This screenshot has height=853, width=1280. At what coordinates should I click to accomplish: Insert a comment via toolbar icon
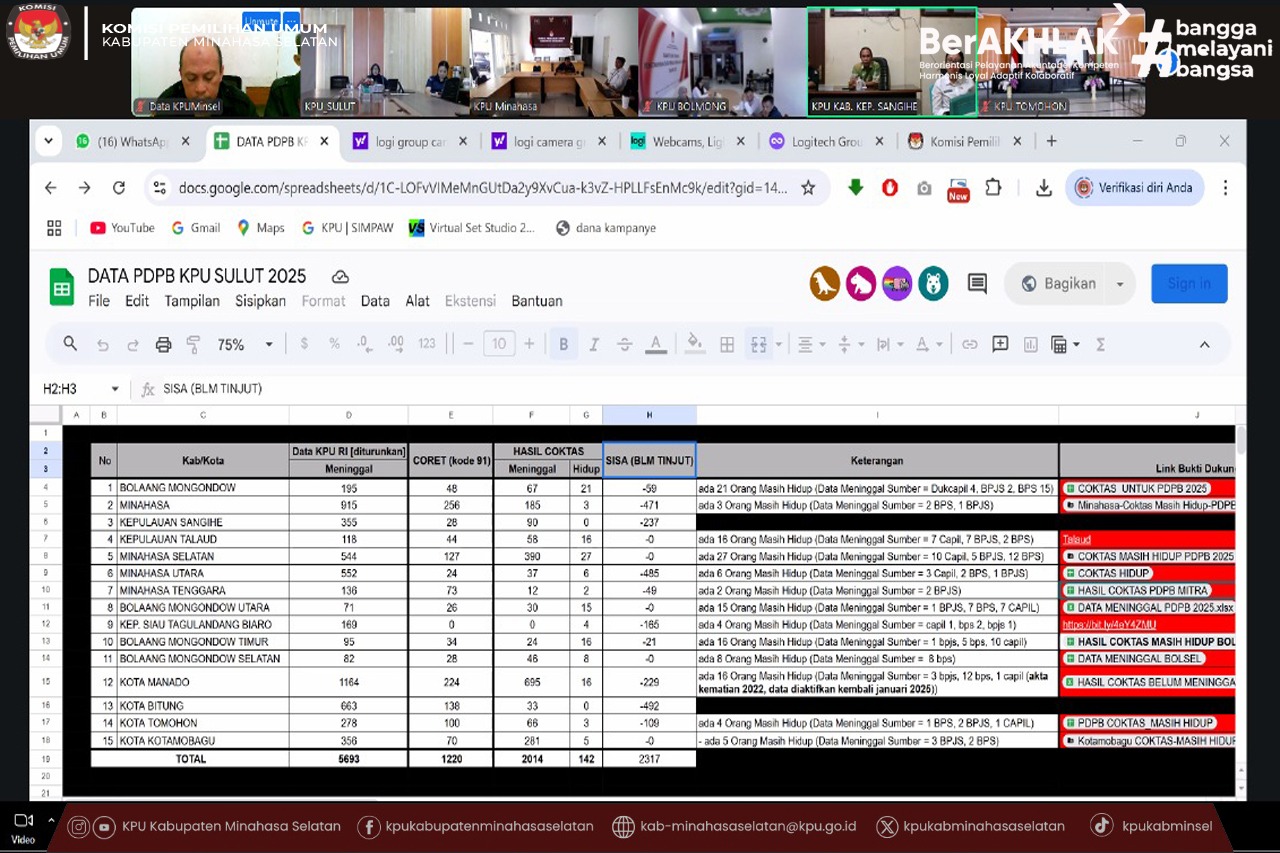(1000, 344)
